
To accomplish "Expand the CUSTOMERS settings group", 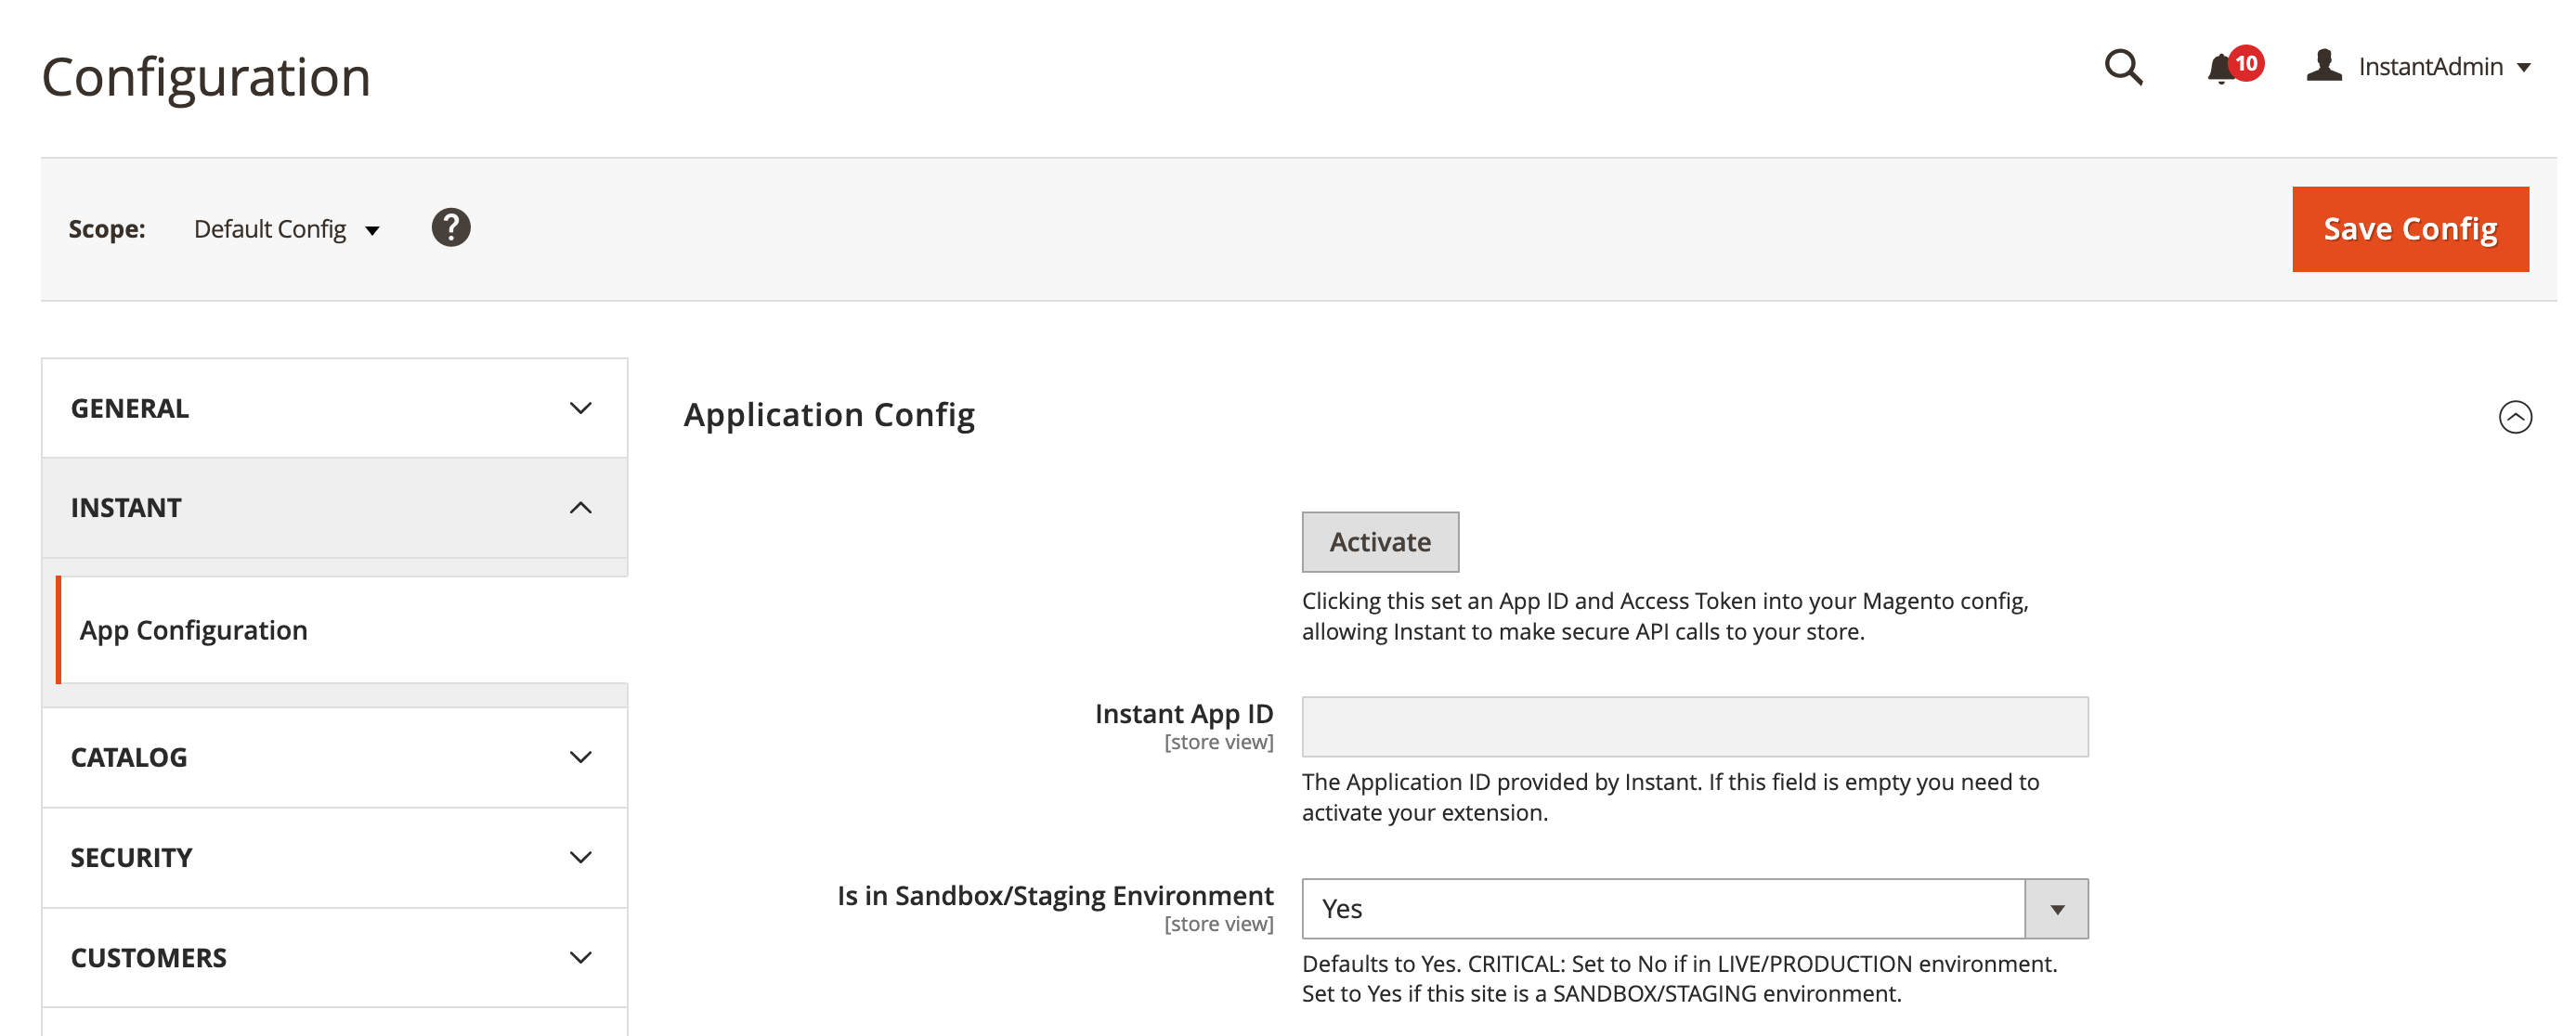I will [334, 957].
